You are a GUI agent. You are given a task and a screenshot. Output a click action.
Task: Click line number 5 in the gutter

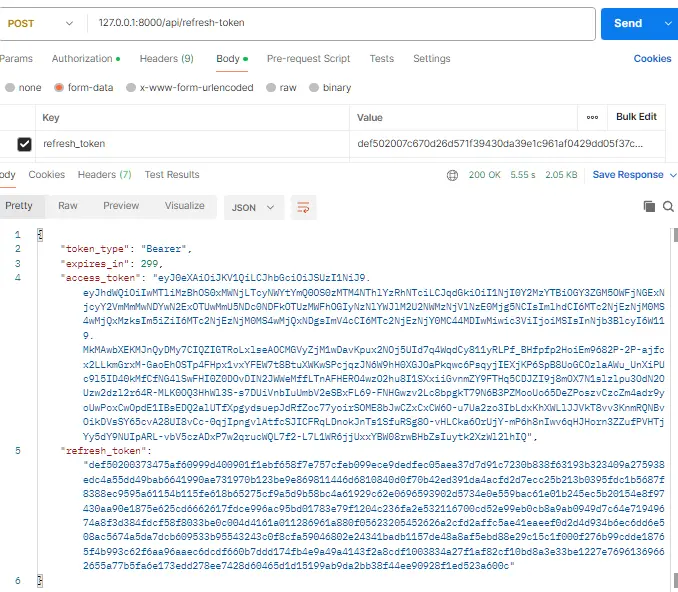[18, 451]
